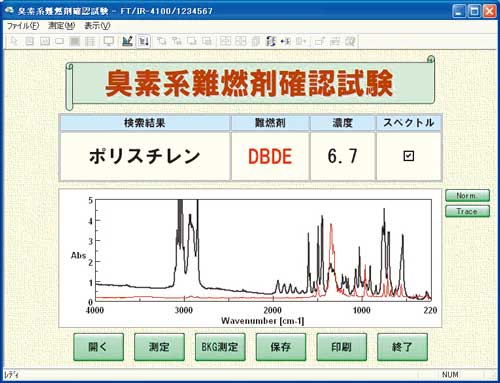Click the red DBDE cell
This screenshot has width=500, height=383.
[x=270, y=156]
